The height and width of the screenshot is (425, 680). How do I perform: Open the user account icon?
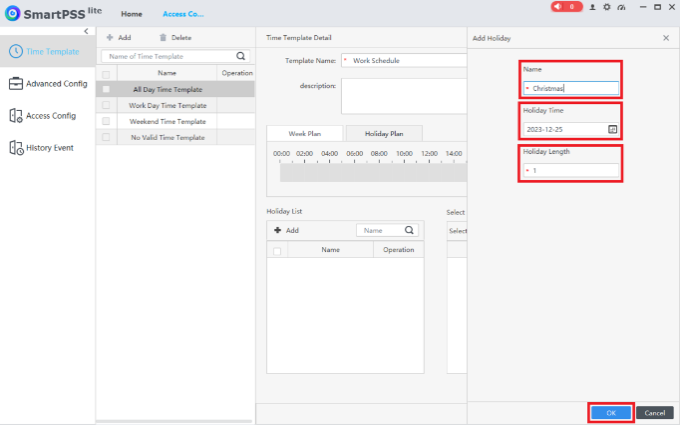coord(592,7)
